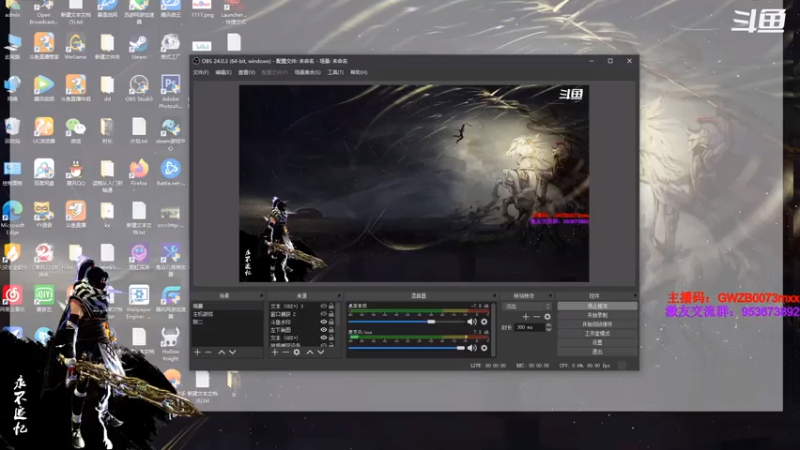The height and width of the screenshot is (450, 800).
Task: Open the WeChat desktop icon
Action: 76,130
